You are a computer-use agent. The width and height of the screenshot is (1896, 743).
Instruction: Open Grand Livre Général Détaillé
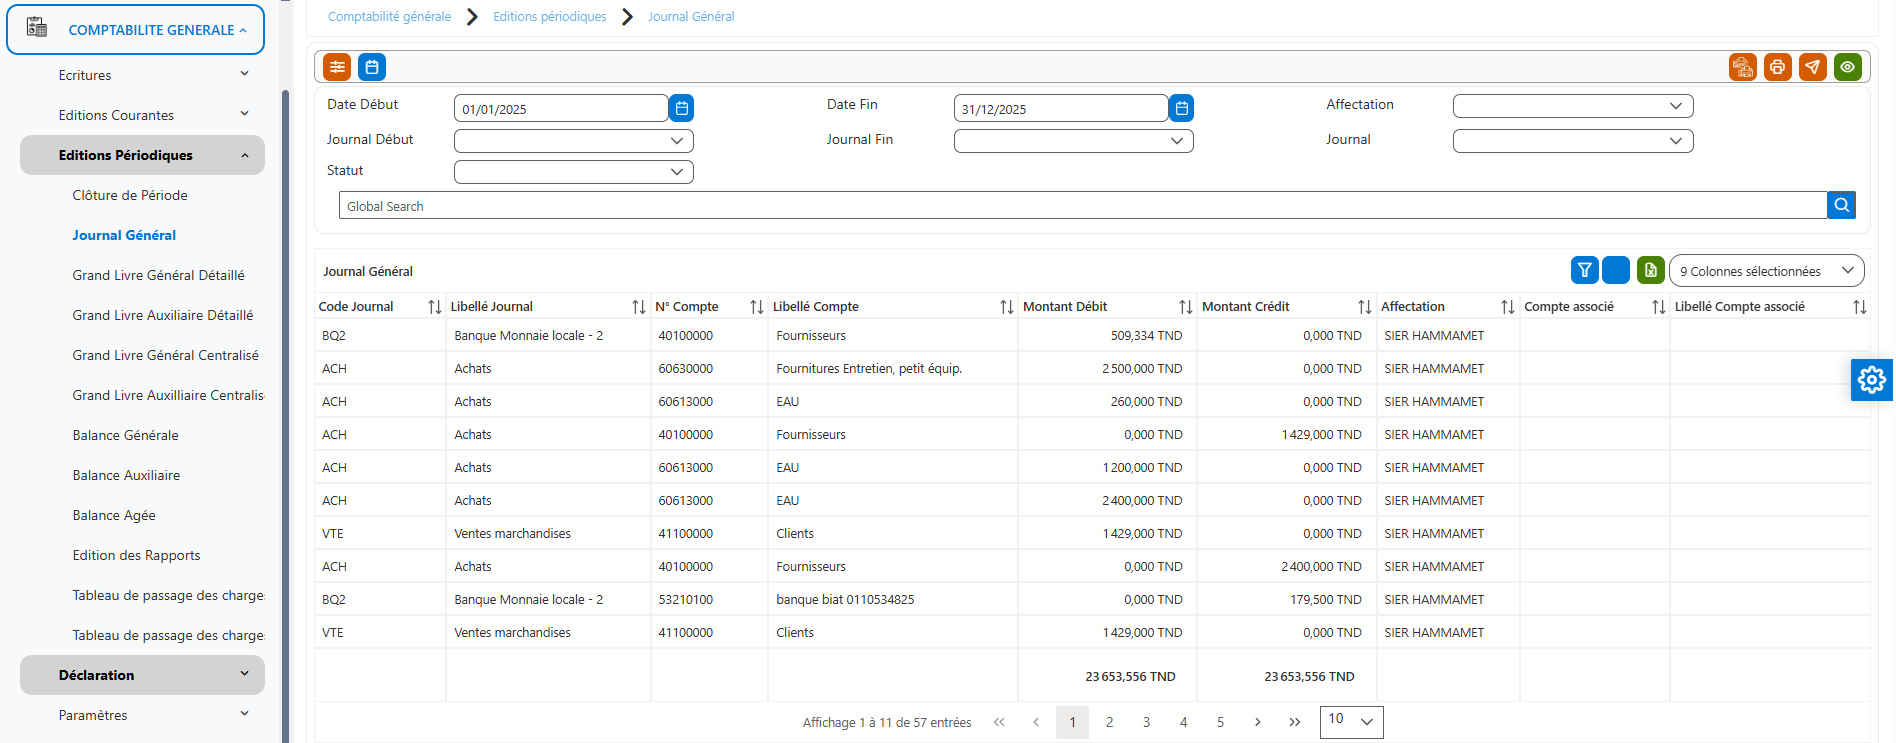tap(158, 275)
